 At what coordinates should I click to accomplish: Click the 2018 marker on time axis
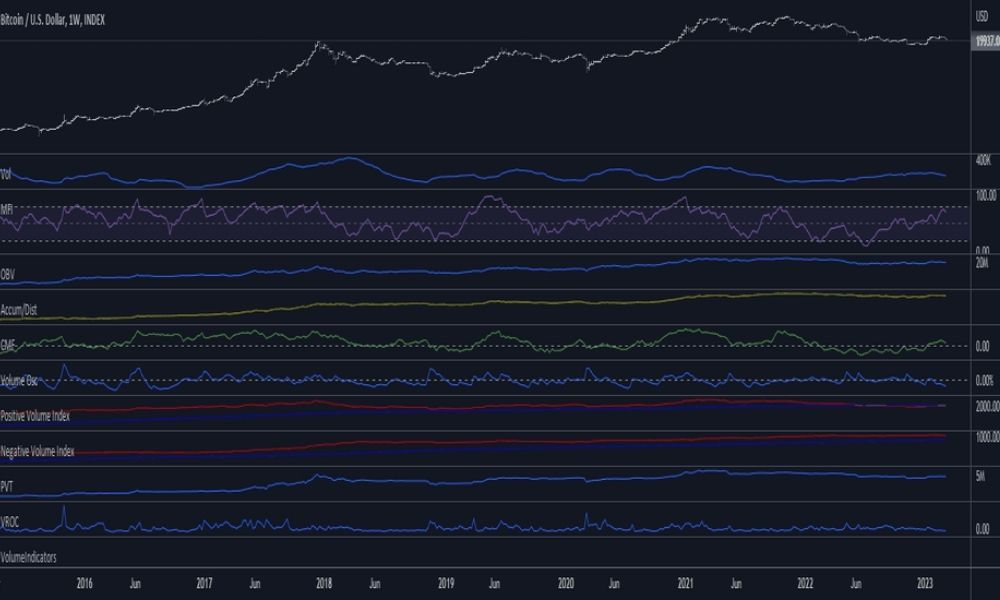pos(324,583)
